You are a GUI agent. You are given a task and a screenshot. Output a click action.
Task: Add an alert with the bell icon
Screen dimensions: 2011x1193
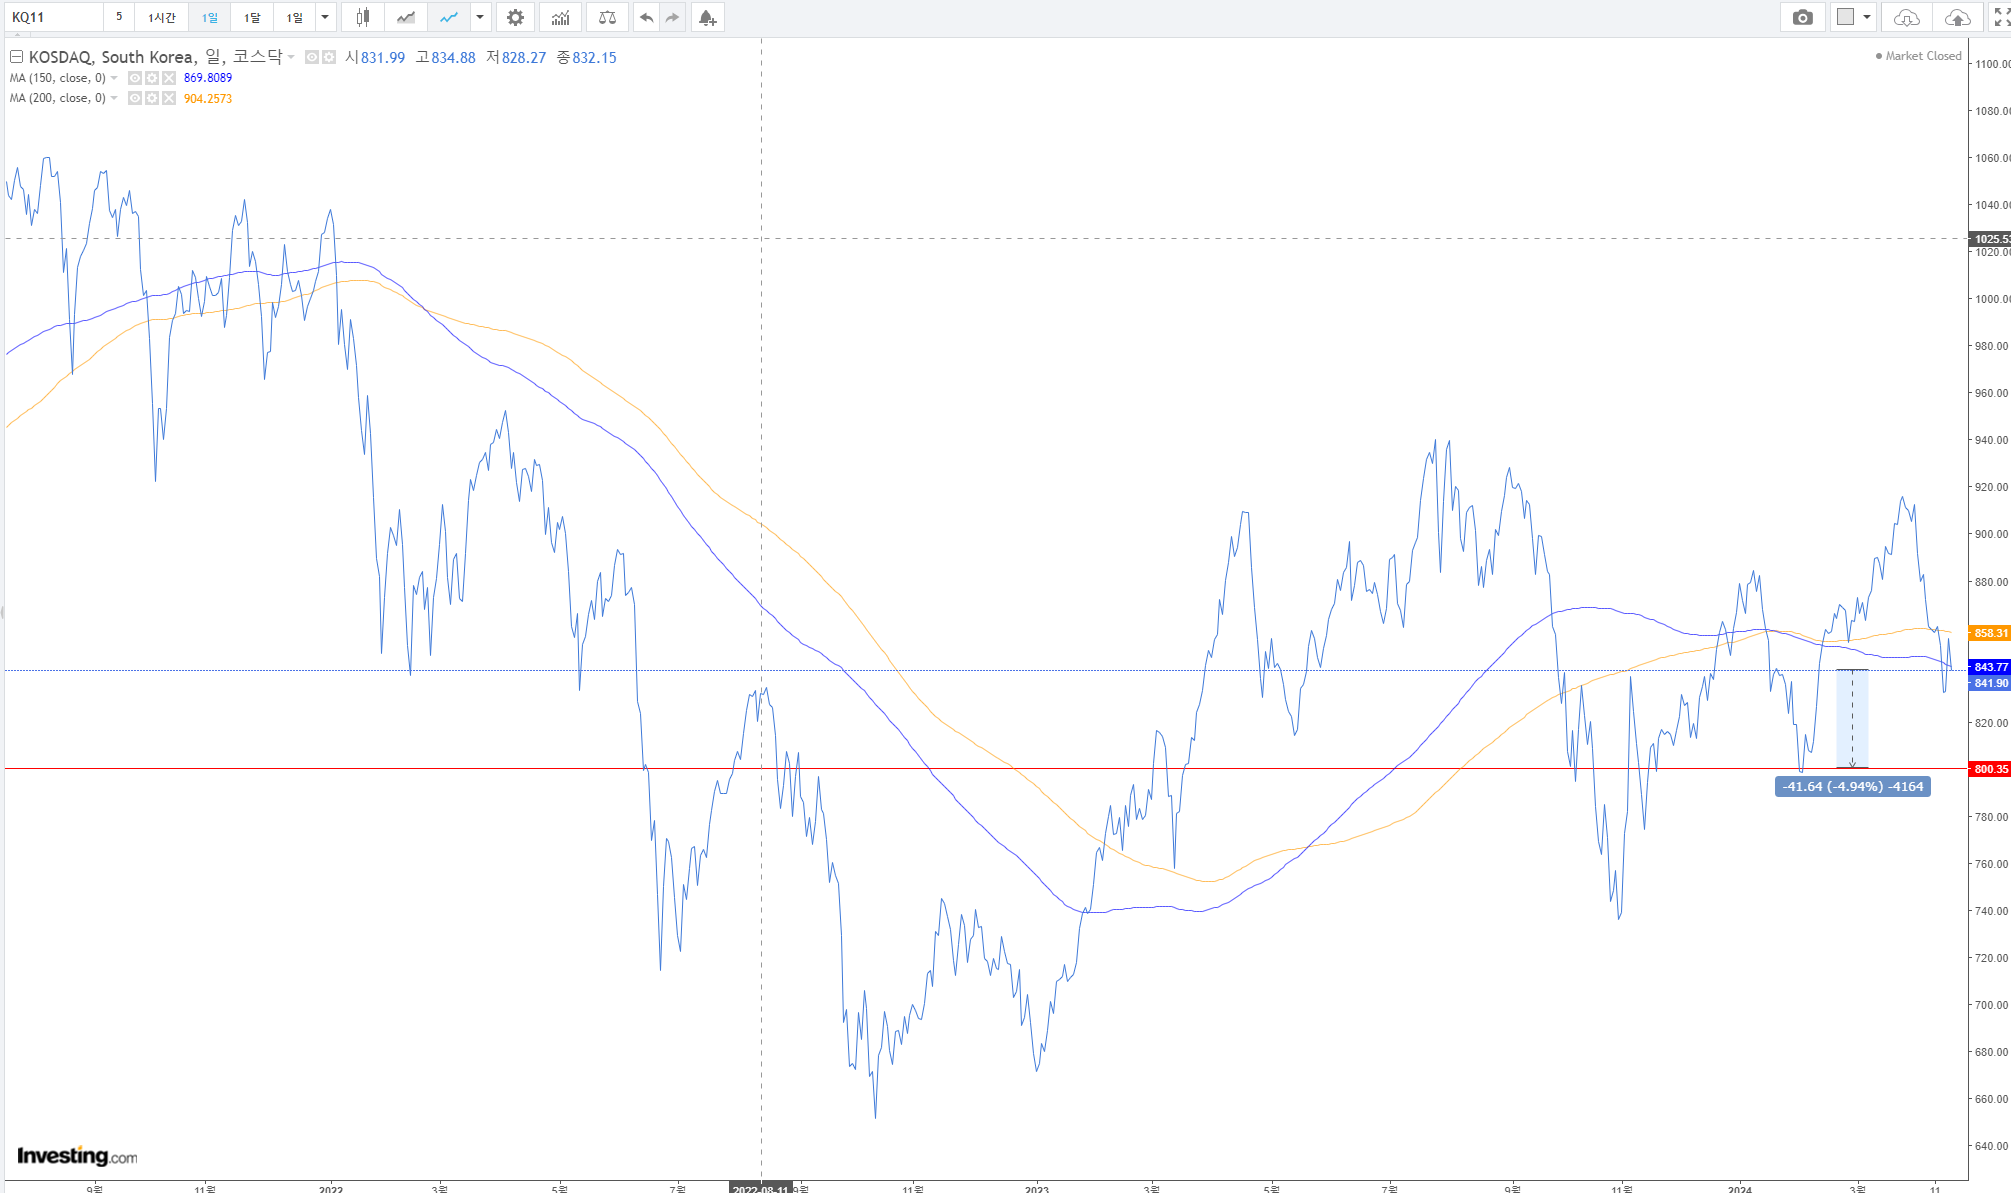707,17
